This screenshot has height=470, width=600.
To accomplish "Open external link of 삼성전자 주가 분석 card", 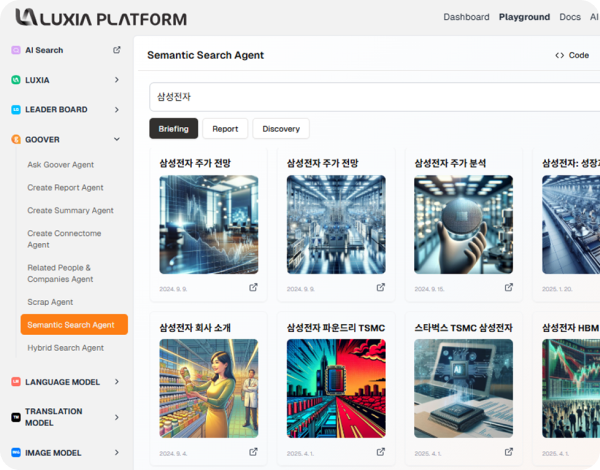I will (x=509, y=287).
